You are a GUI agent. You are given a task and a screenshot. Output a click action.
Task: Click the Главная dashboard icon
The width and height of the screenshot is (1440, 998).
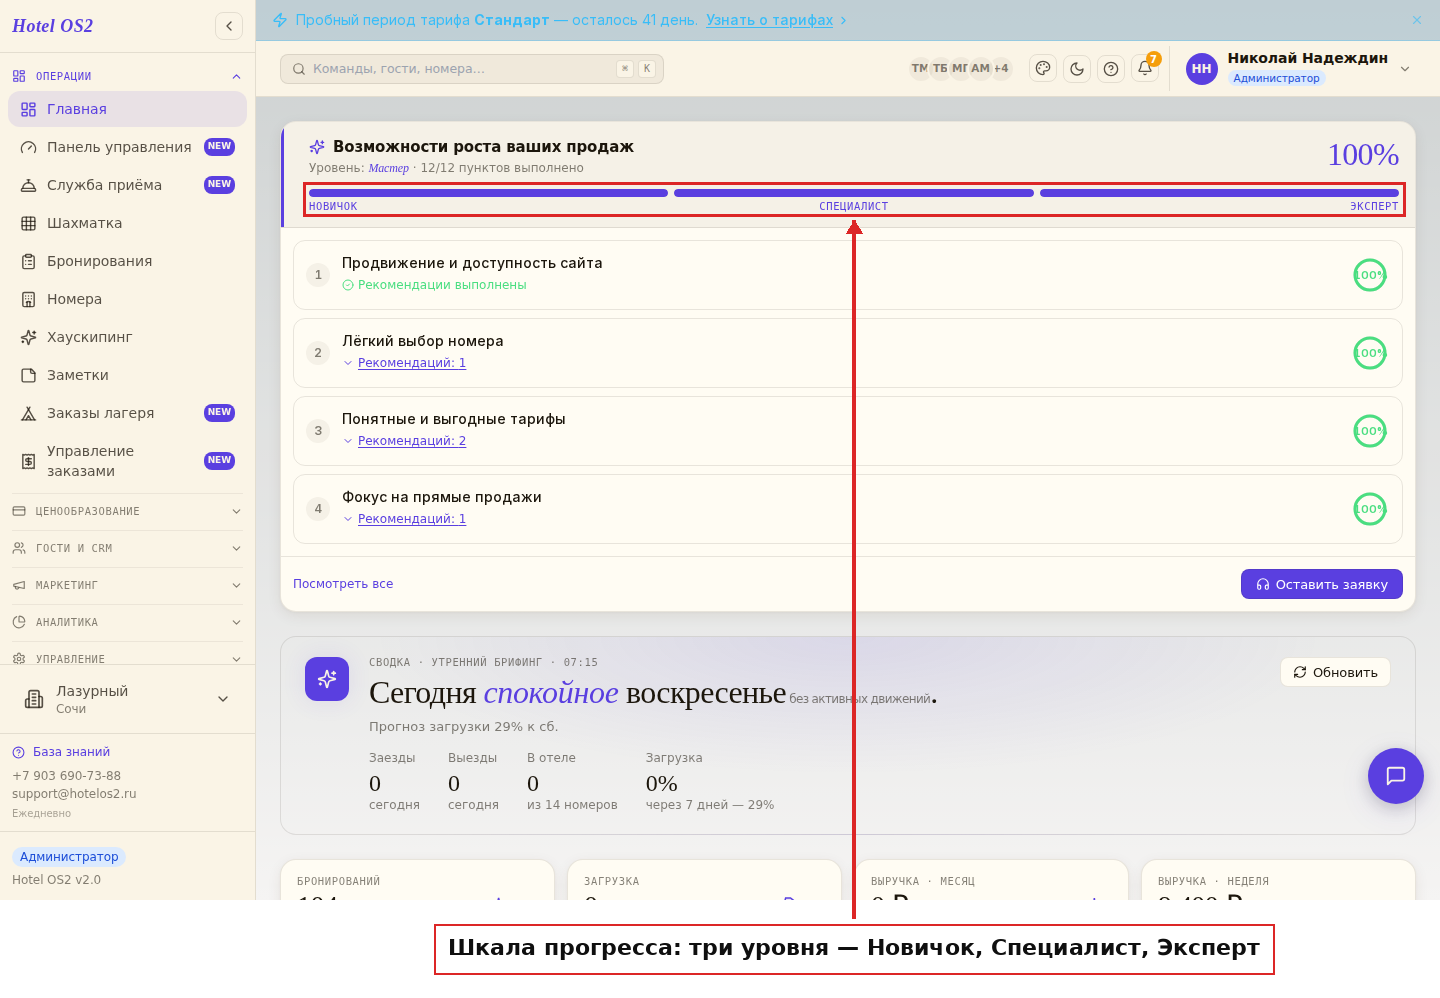pos(28,109)
